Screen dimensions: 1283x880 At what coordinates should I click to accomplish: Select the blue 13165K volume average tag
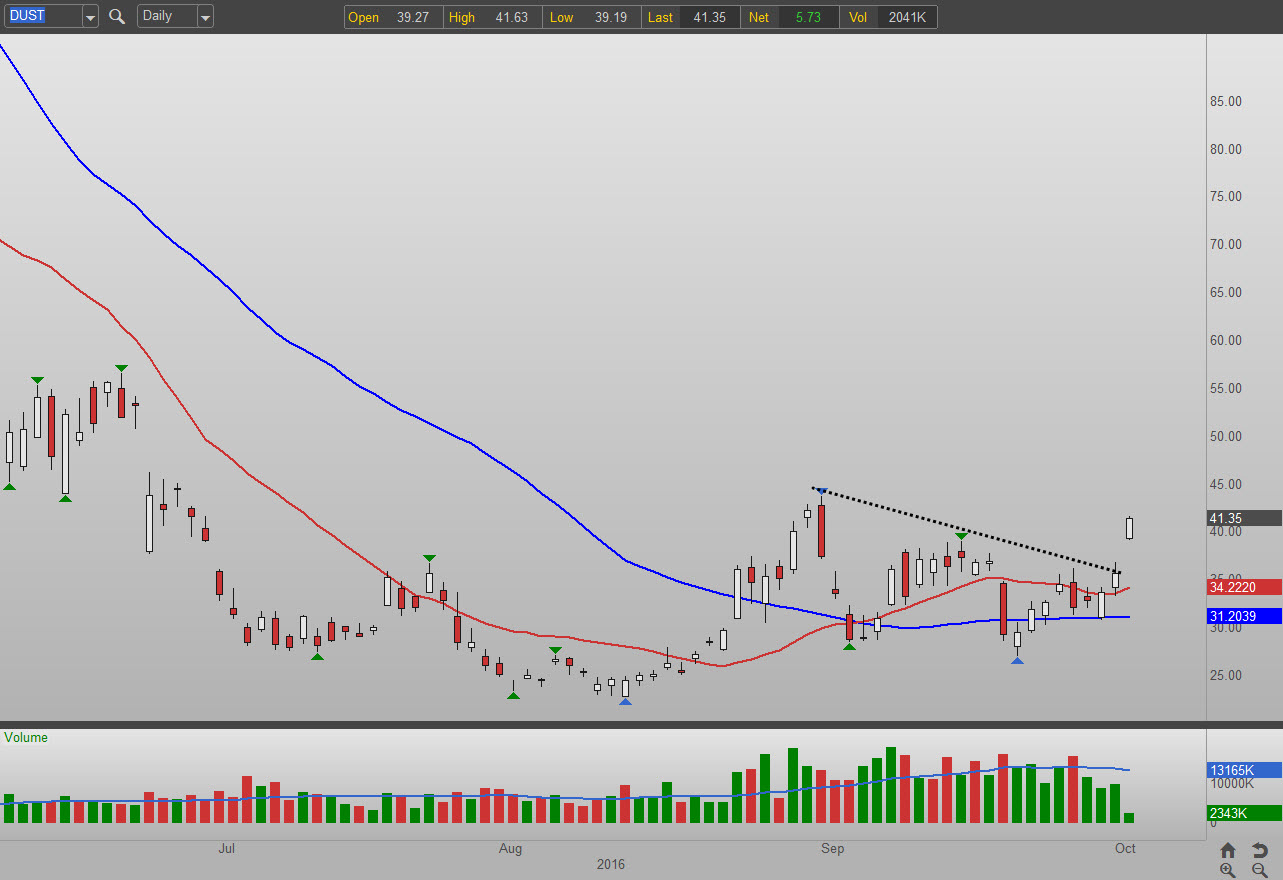click(1244, 770)
